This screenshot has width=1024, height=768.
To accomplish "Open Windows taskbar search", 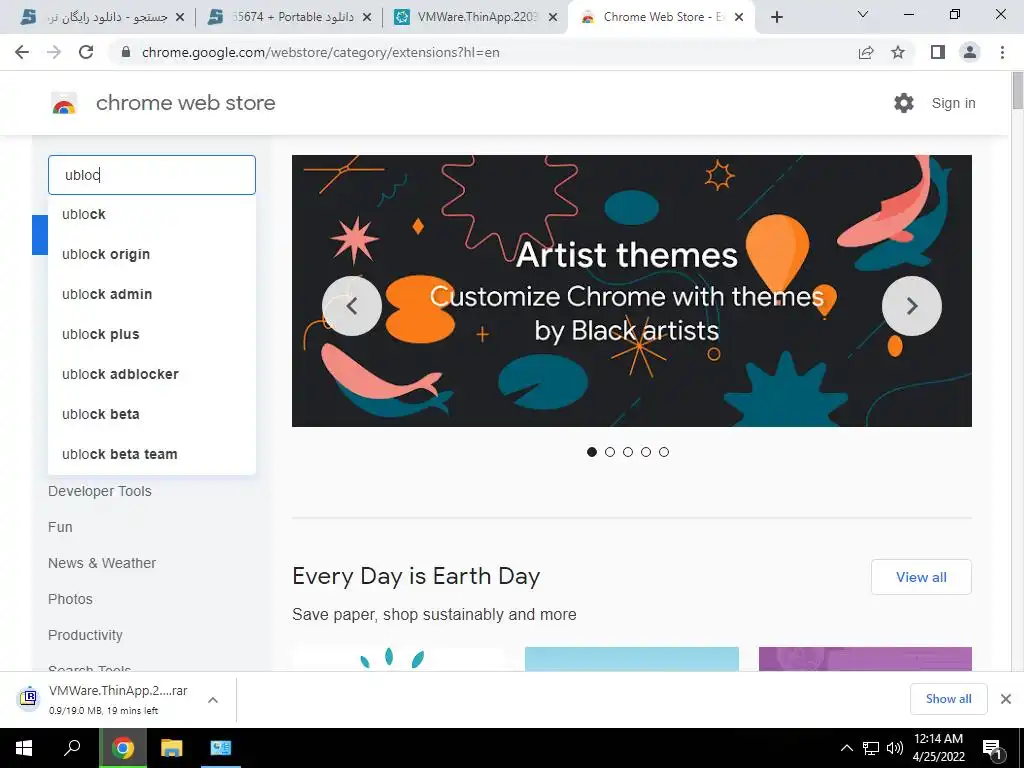I will (x=72, y=748).
